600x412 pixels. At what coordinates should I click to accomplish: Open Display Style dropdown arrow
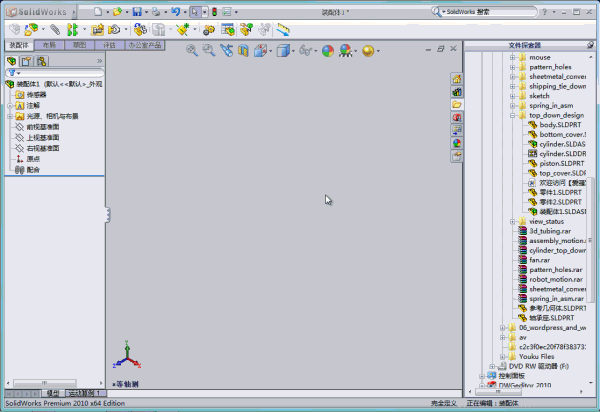pyautogui.click(x=293, y=51)
